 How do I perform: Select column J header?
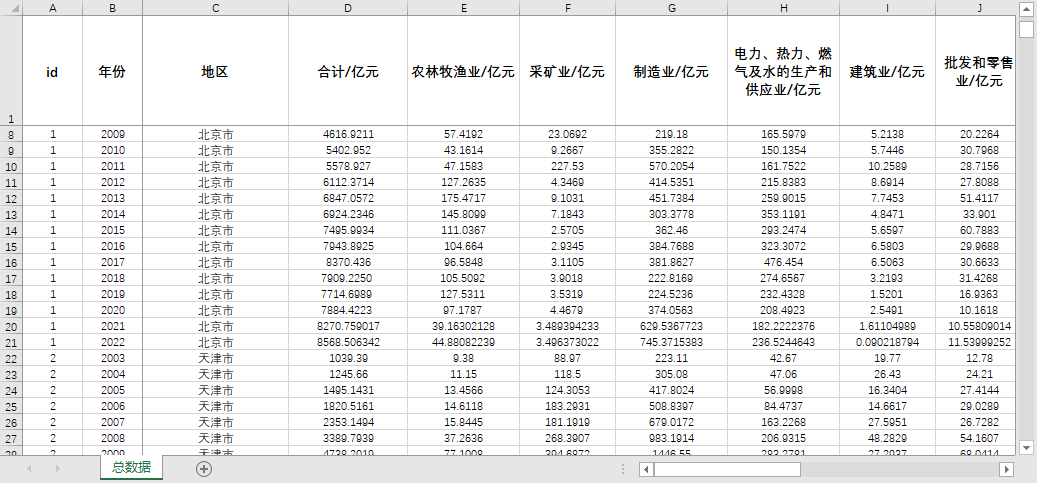pos(975,7)
